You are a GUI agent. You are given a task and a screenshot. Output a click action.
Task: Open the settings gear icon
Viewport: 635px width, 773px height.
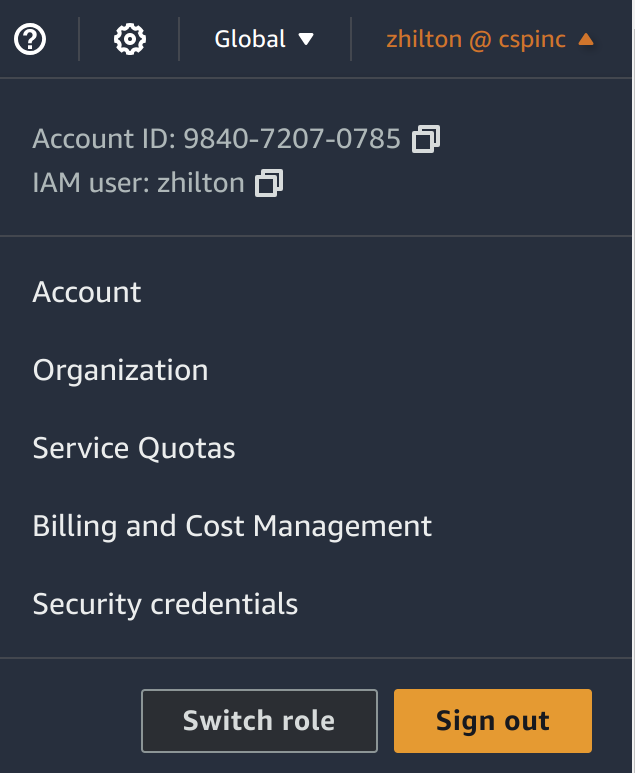click(x=130, y=39)
